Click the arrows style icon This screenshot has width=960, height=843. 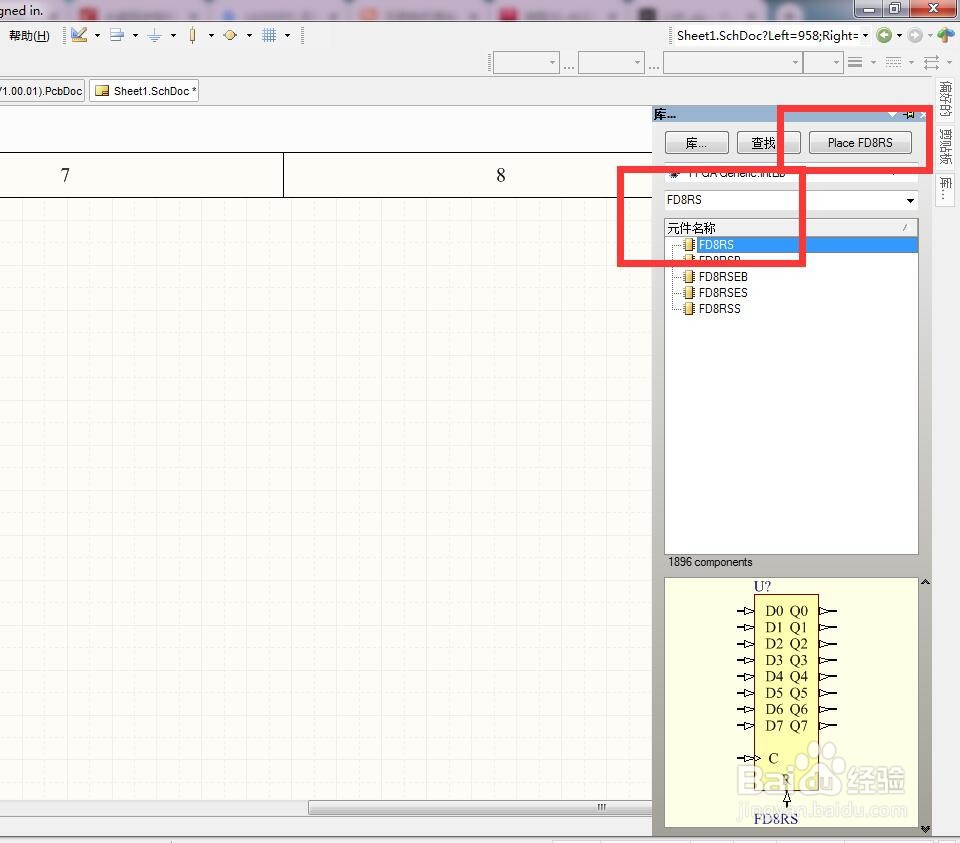click(931, 62)
